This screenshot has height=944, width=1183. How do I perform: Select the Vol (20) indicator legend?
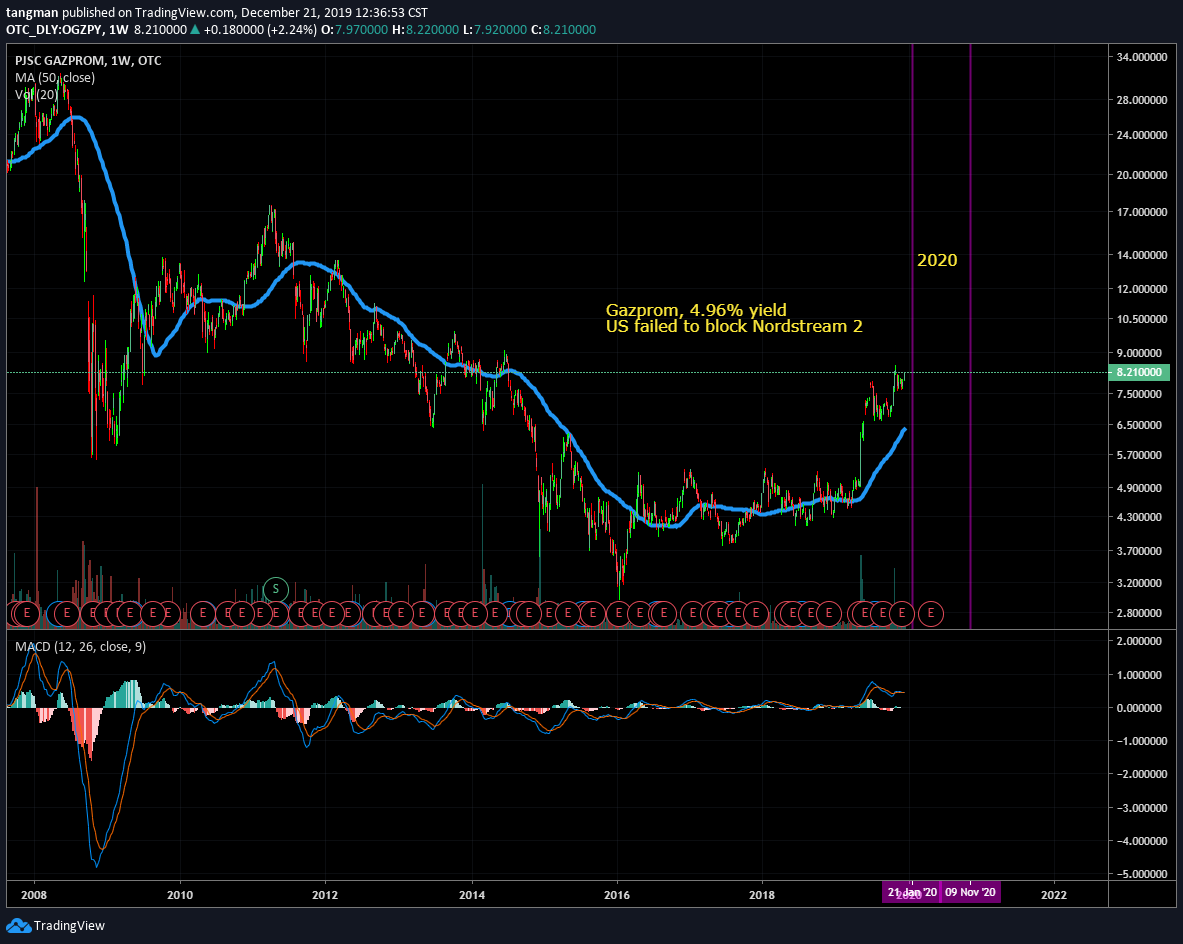36,94
